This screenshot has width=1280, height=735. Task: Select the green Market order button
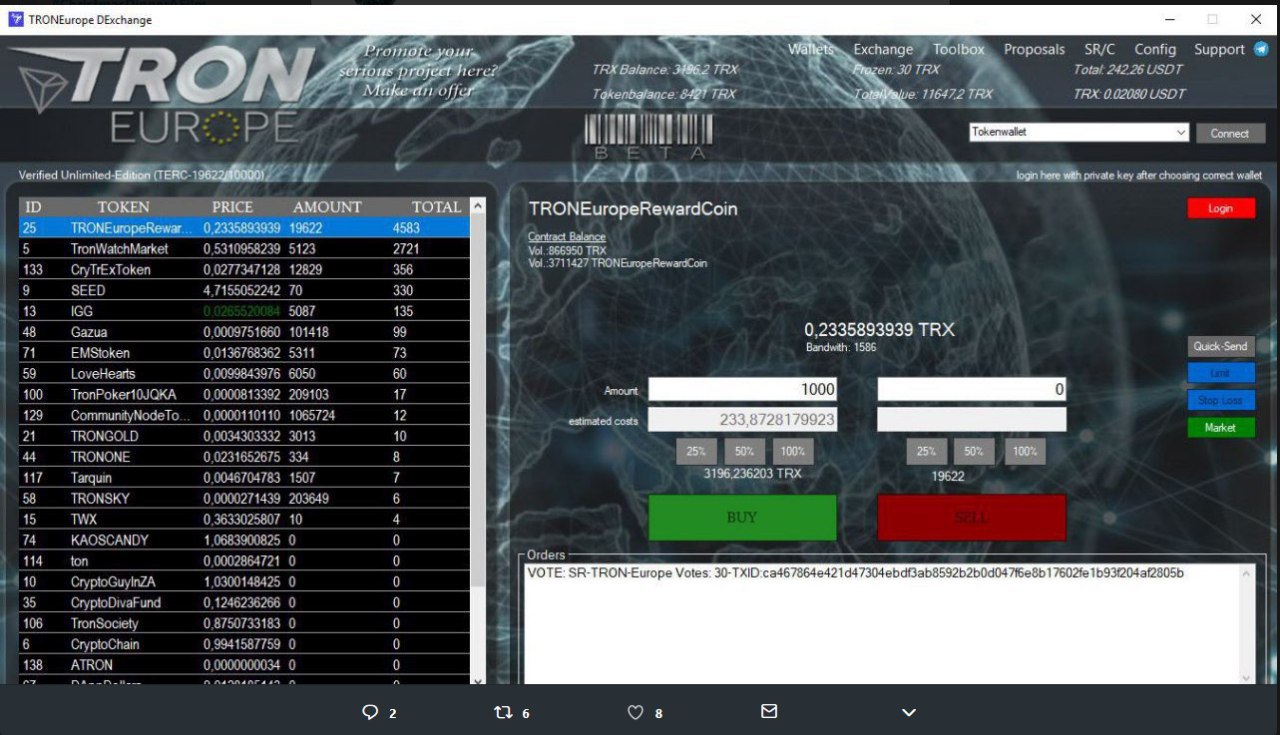tap(1221, 427)
